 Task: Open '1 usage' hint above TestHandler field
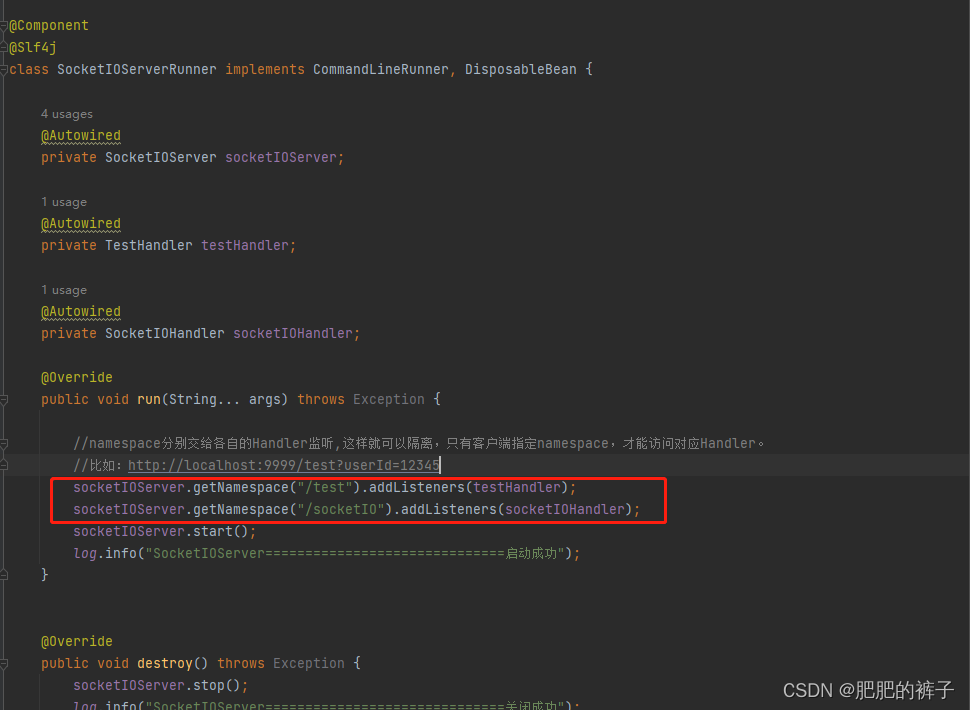[x=64, y=202]
